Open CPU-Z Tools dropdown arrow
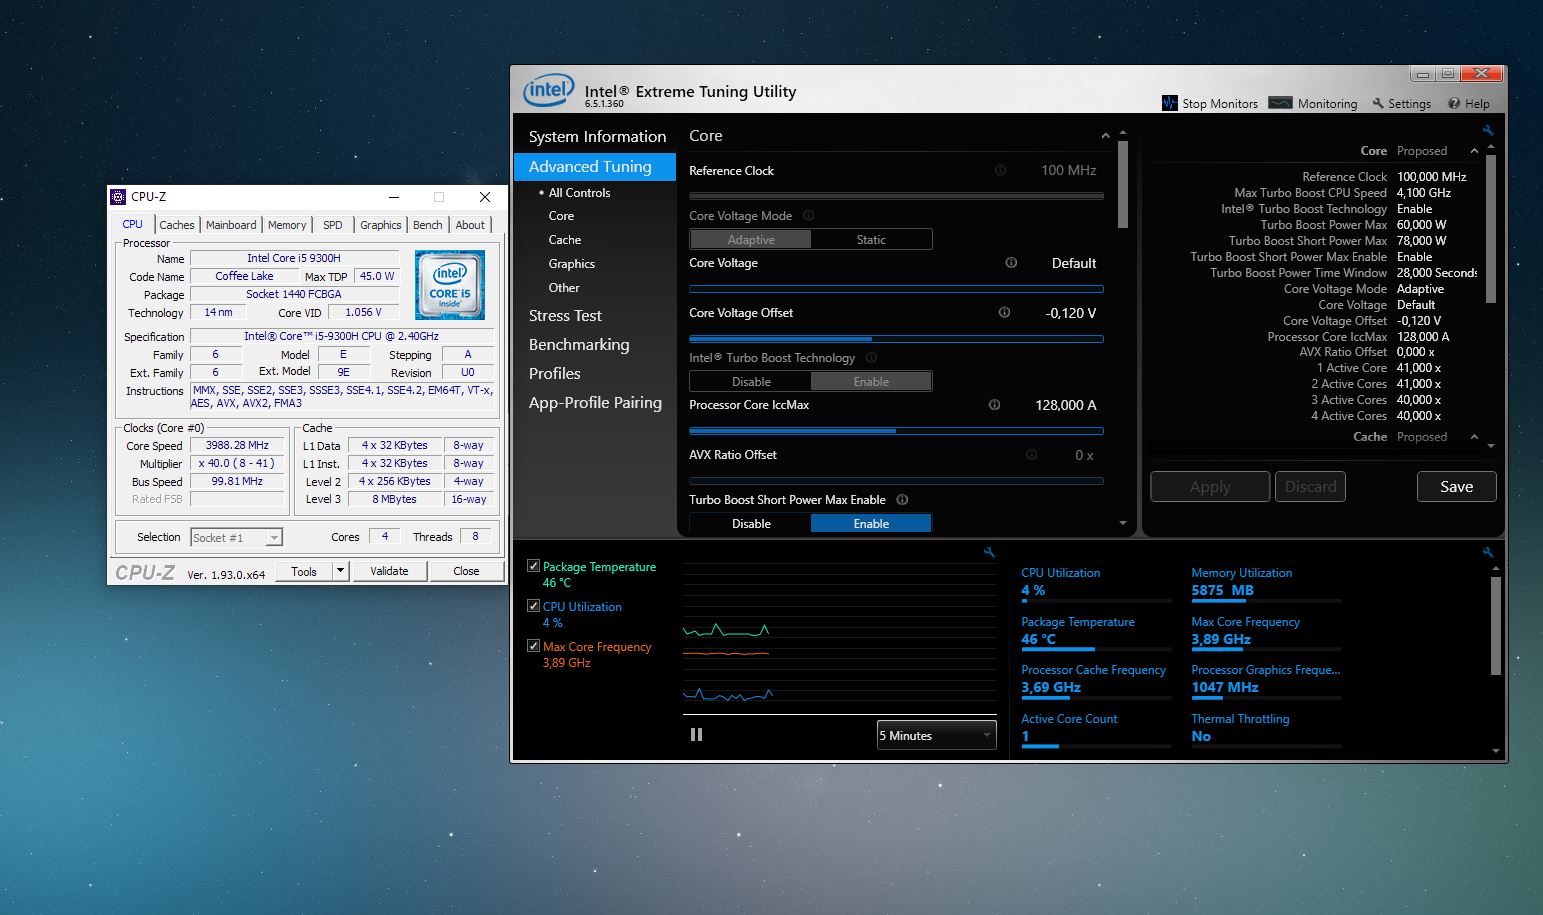The image size is (1543, 915). (x=340, y=571)
